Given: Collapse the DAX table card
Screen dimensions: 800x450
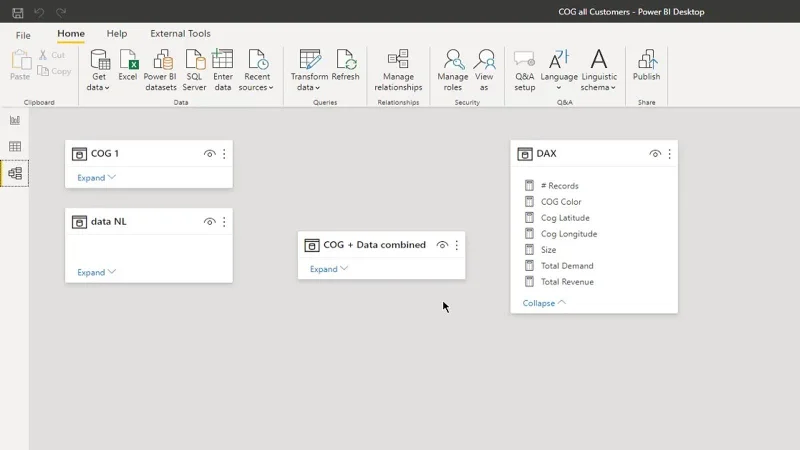Looking at the screenshot, I should coord(544,303).
